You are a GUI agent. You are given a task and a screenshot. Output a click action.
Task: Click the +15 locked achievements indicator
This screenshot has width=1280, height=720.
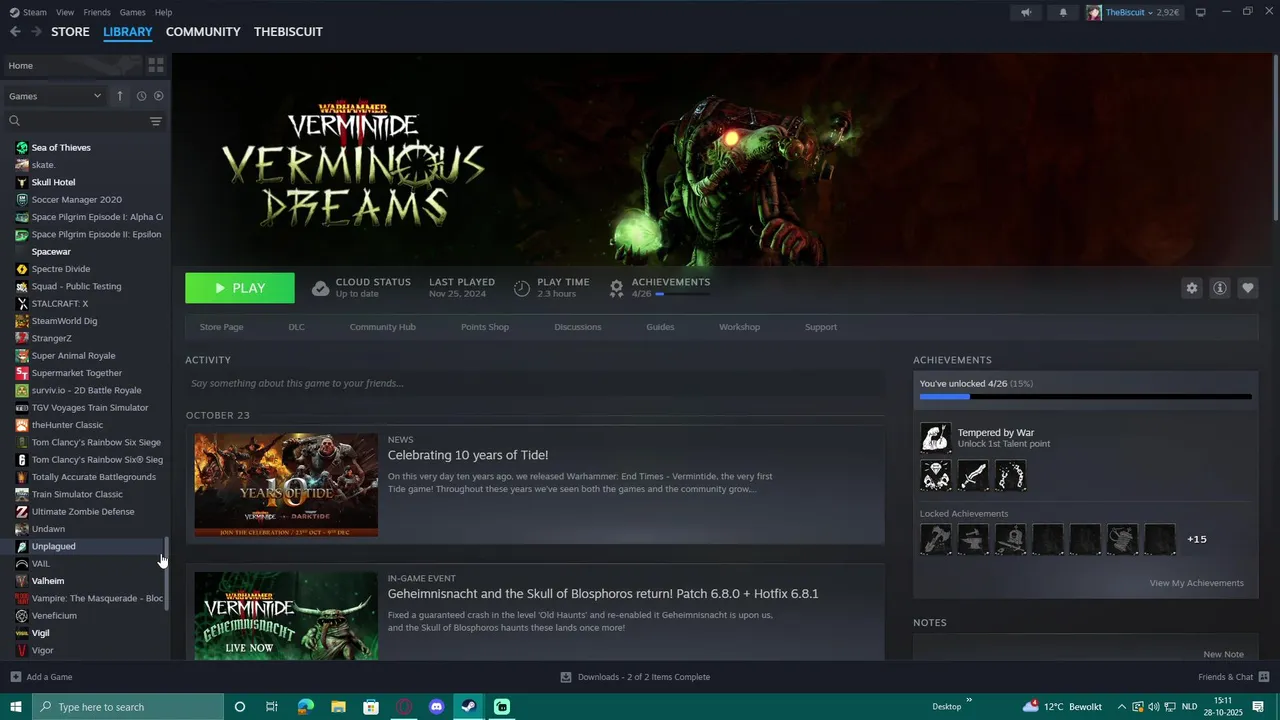tap(1197, 539)
